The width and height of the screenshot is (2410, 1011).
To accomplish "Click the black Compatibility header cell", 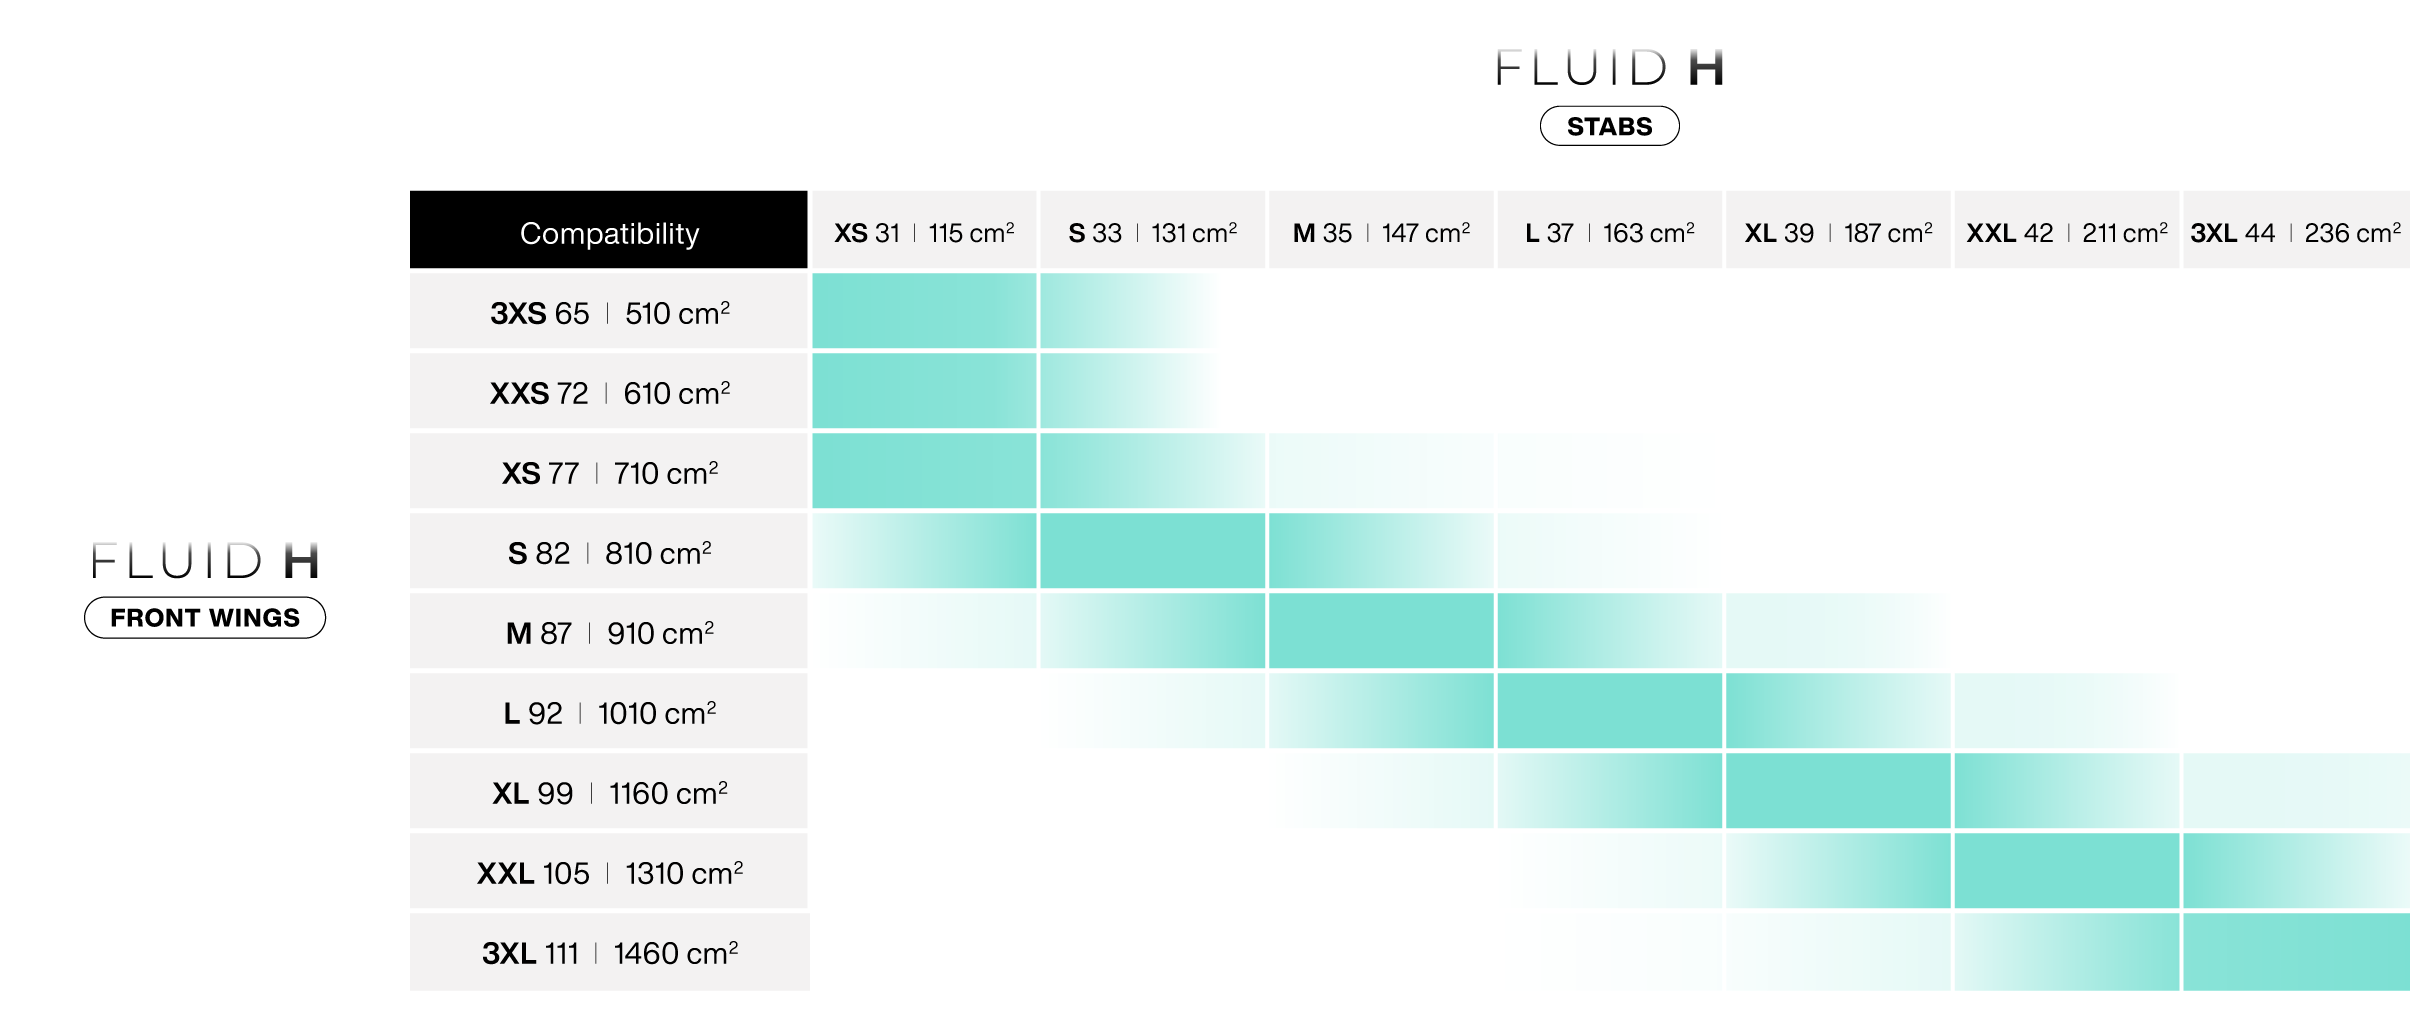I will coord(609,230).
